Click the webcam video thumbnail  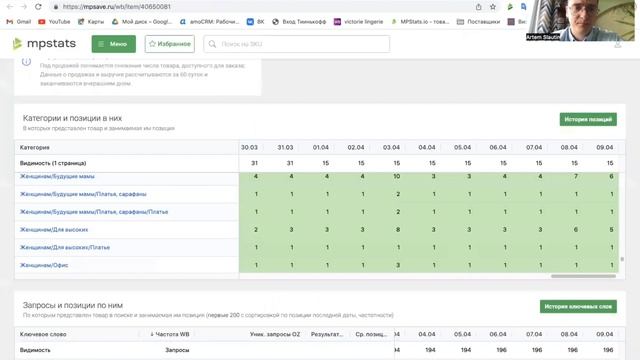[x=581, y=20]
